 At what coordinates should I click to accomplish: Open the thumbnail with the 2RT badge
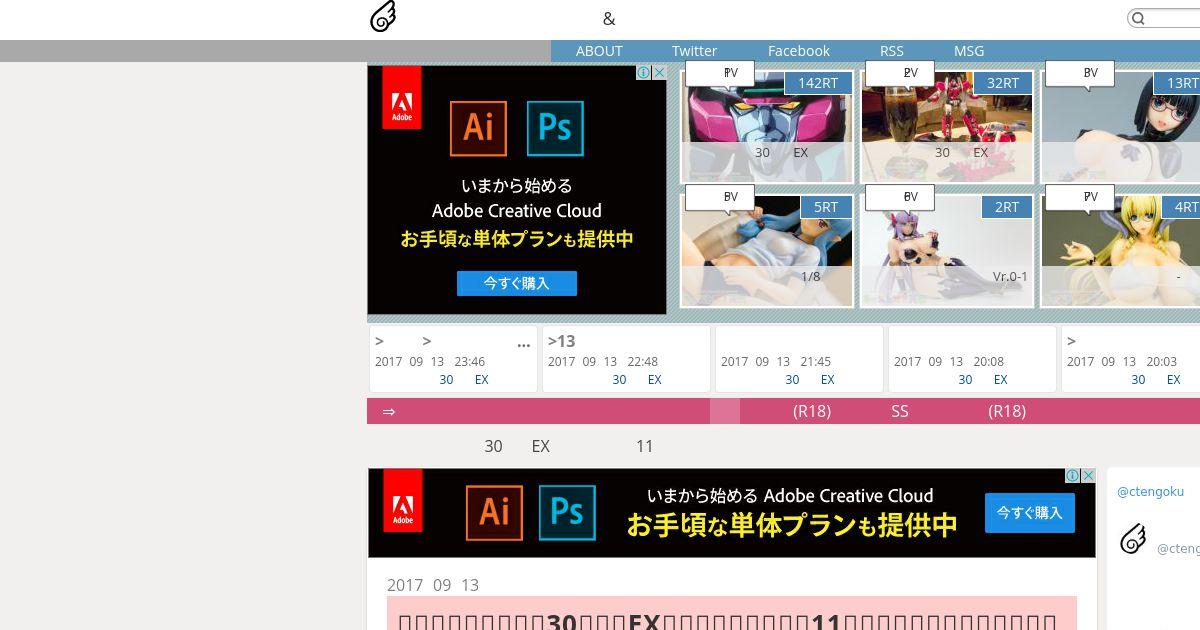pyautogui.click(x=947, y=250)
